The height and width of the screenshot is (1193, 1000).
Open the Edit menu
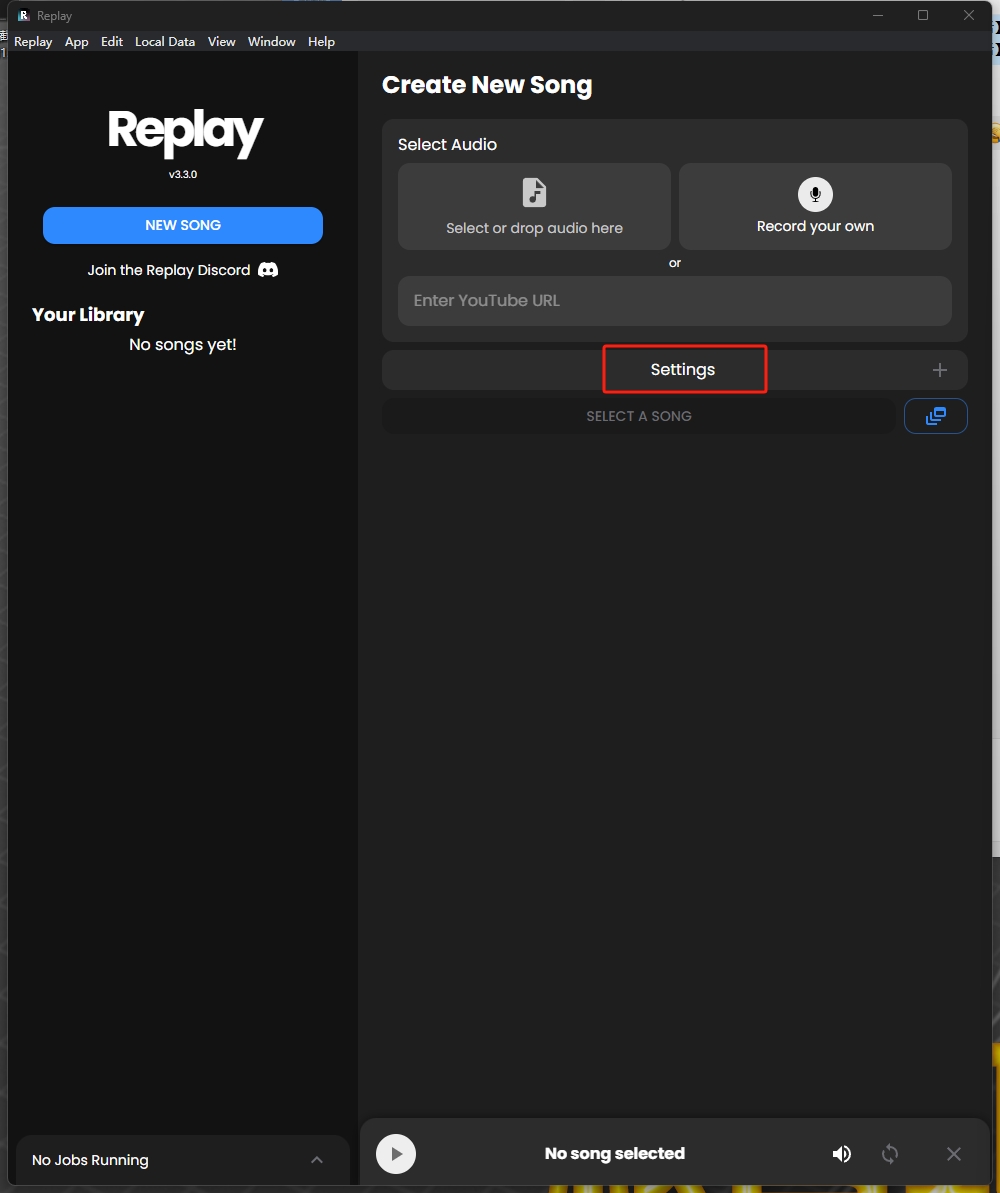tap(112, 42)
